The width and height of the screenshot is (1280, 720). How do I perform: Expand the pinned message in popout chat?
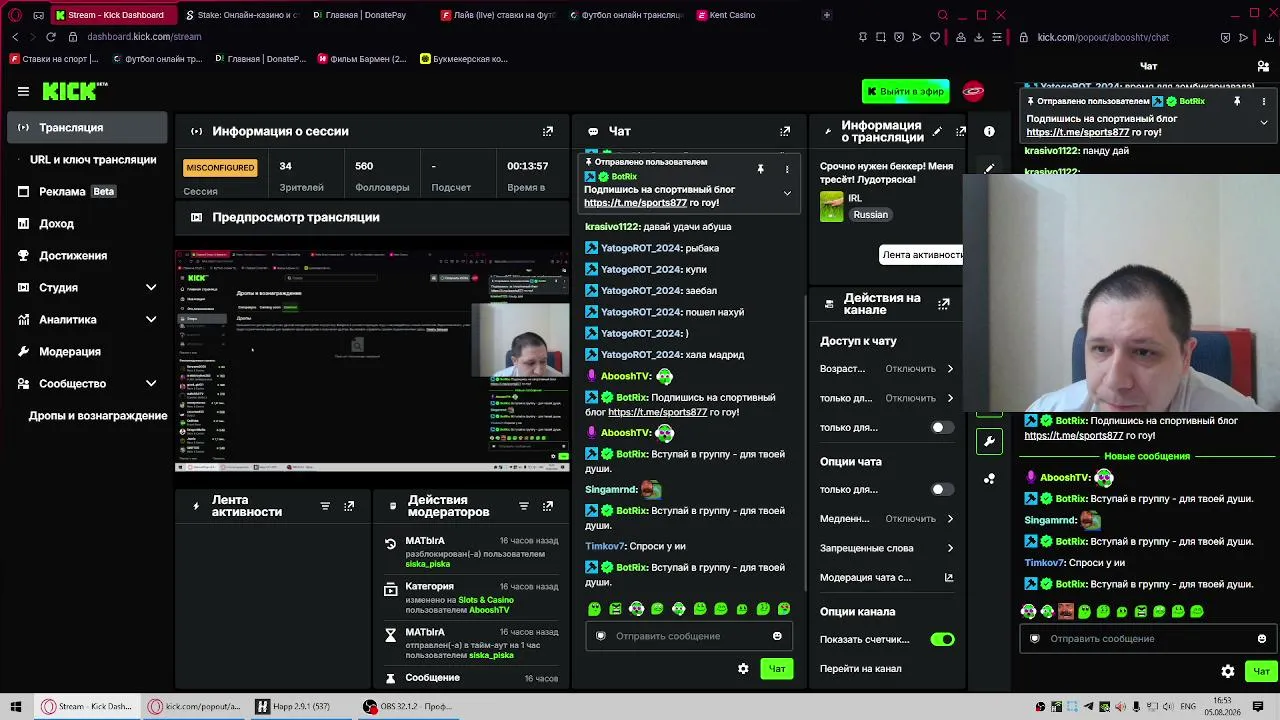tap(1264, 122)
